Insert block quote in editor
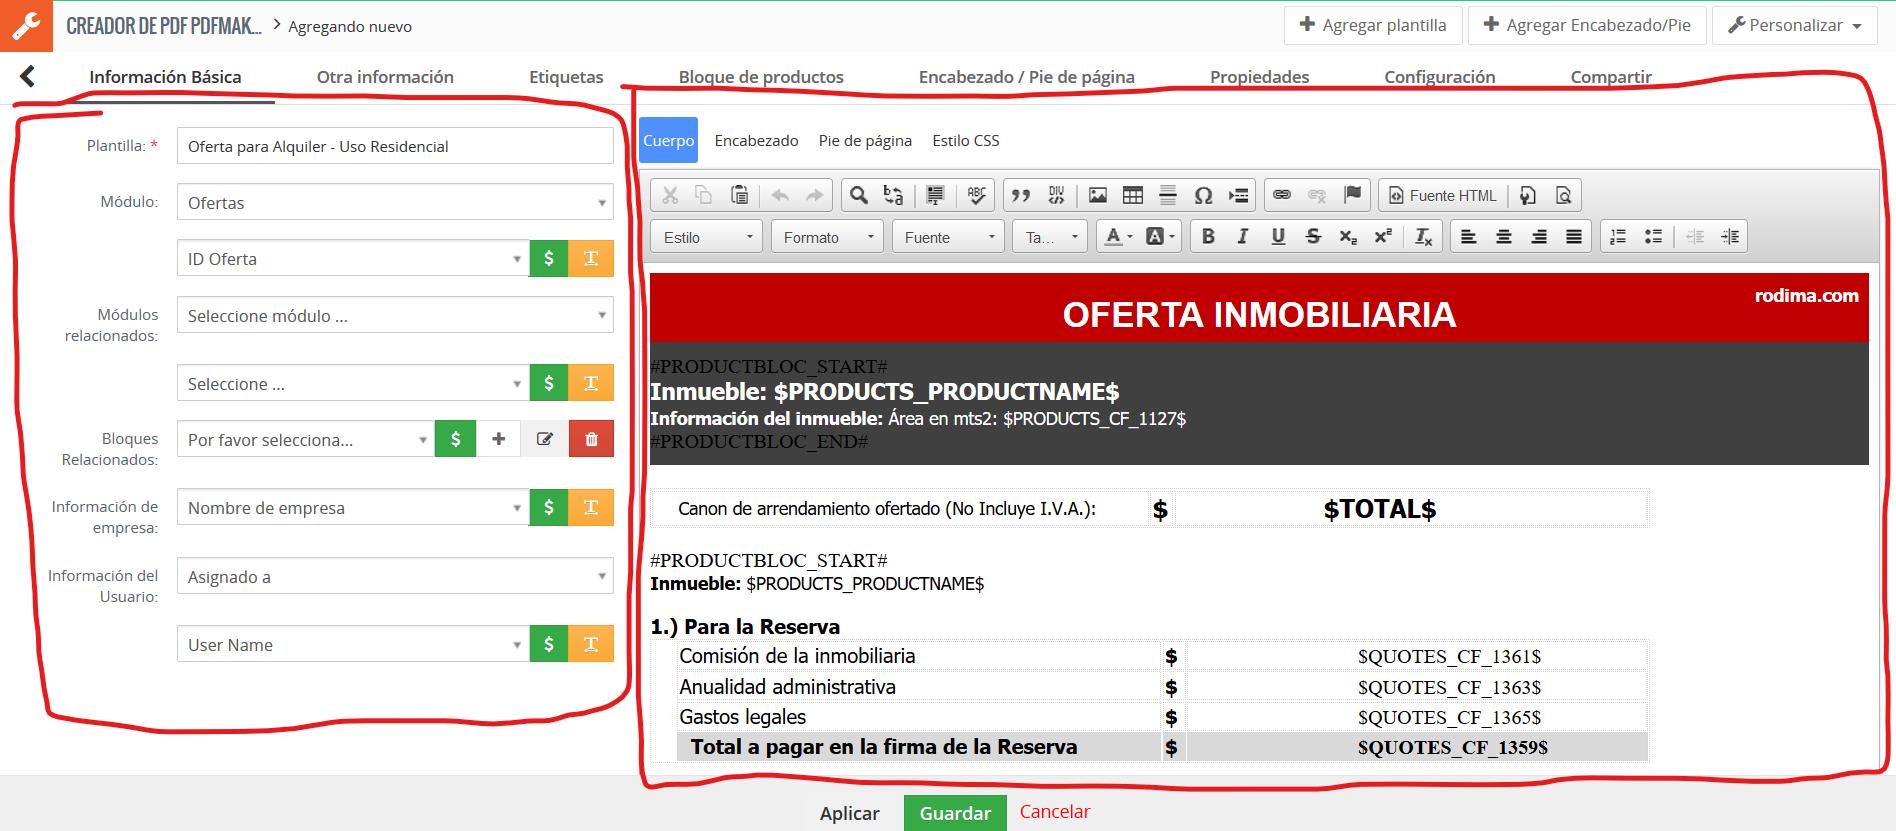The height and width of the screenshot is (831, 1896). (1020, 195)
